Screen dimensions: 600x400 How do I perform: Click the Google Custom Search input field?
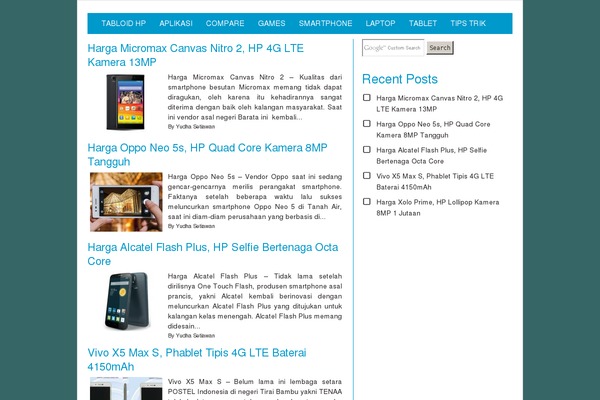[x=393, y=48]
